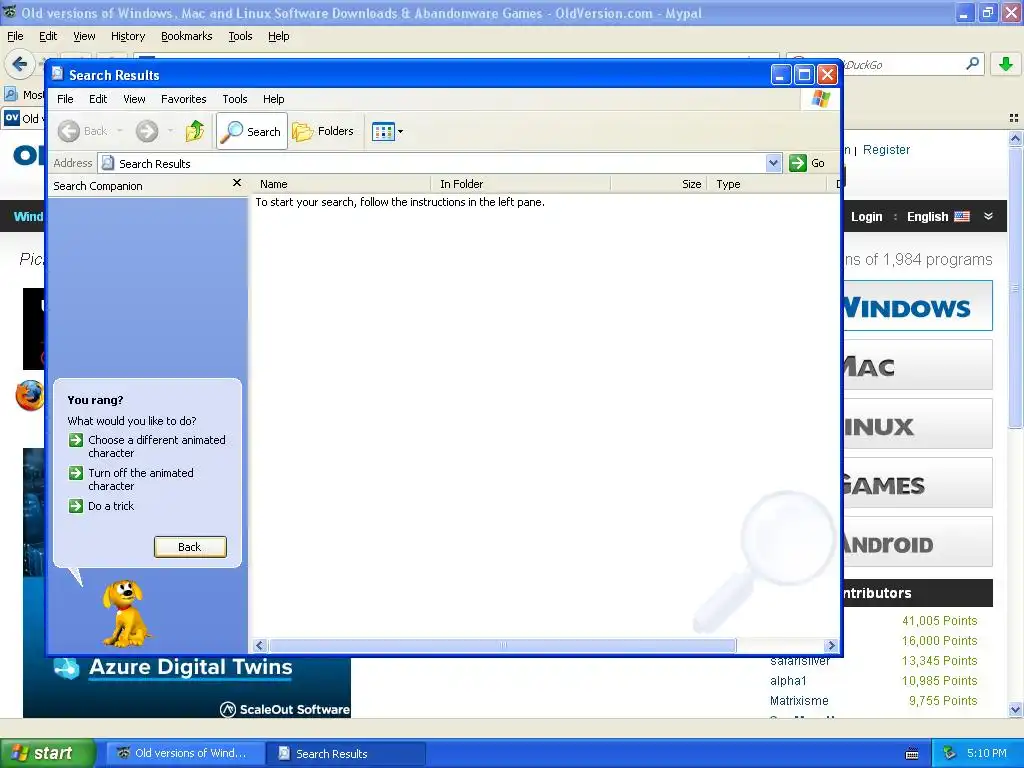
Task: Click the magnifier icon in DuckDuckGo search box
Action: tap(972, 64)
